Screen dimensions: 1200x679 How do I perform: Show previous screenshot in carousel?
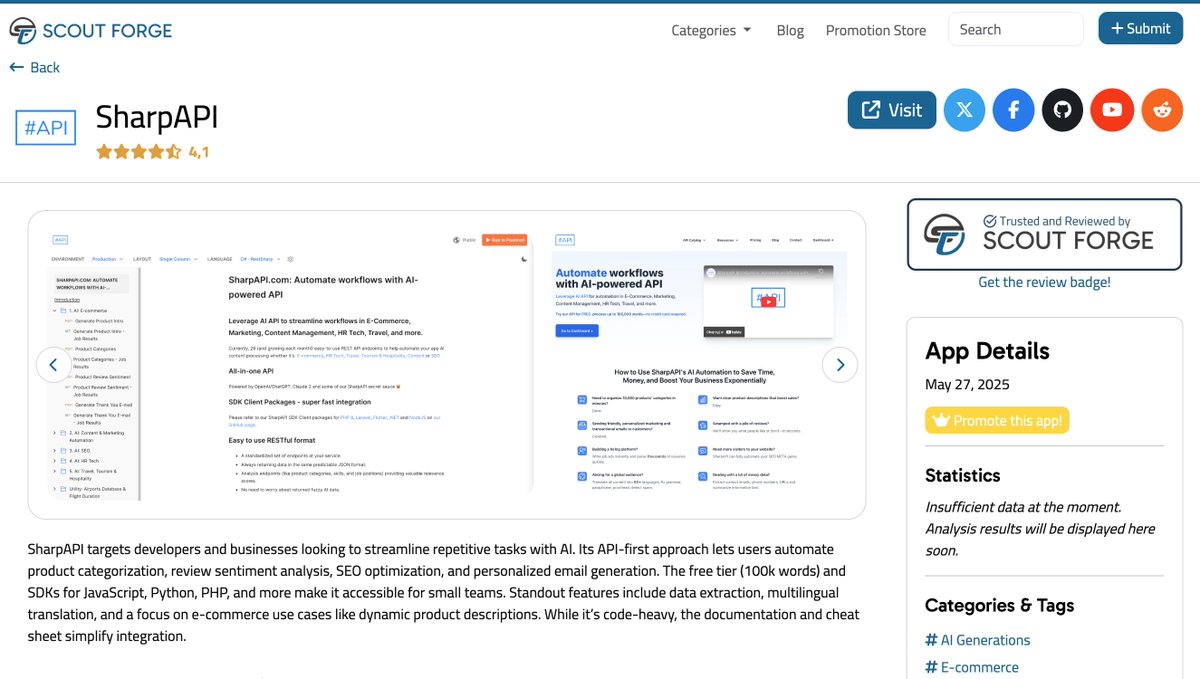point(54,365)
